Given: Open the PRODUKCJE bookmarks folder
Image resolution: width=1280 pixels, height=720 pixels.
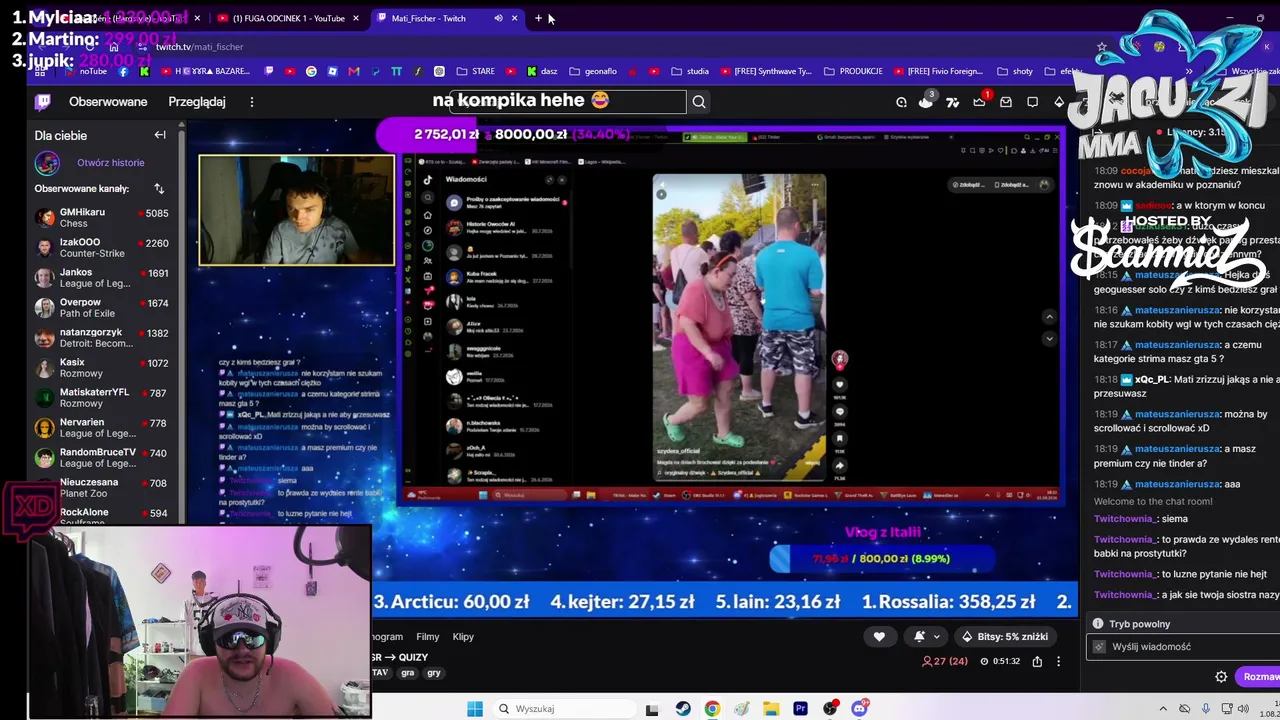Looking at the screenshot, I should pyautogui.click(x=851, y=71).
